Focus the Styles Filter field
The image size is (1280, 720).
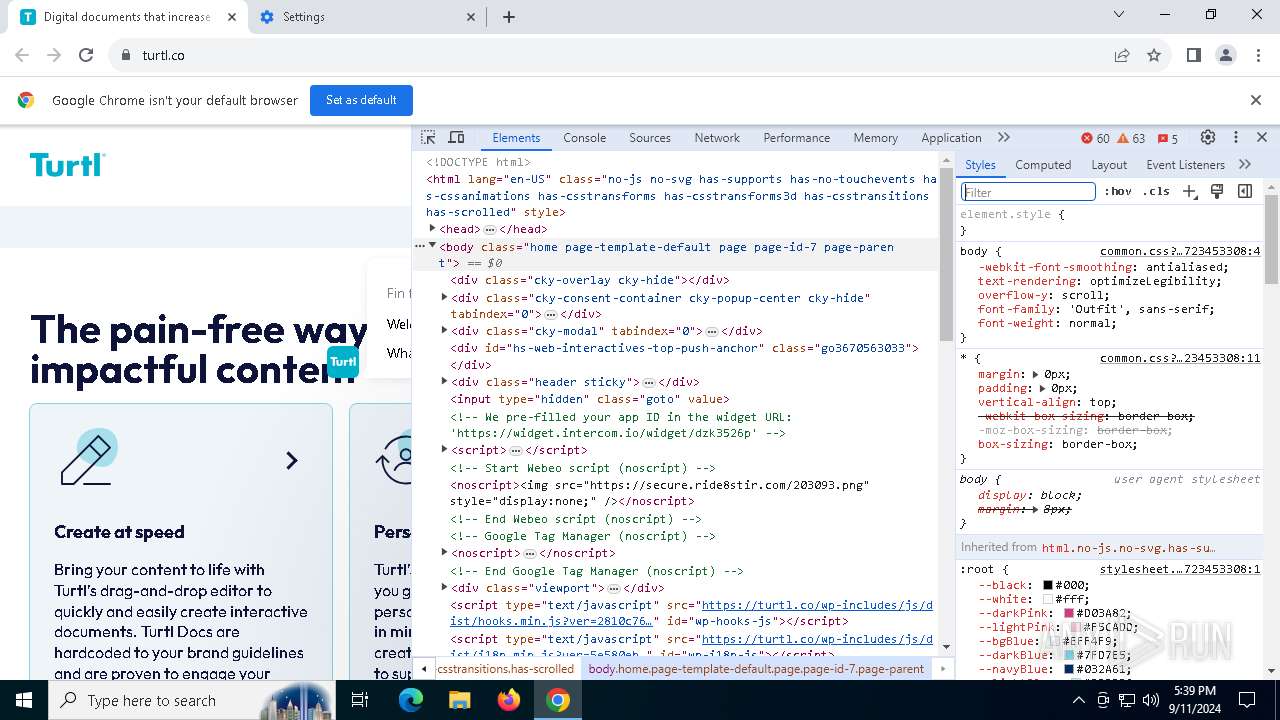click(x=1028, y=192)
